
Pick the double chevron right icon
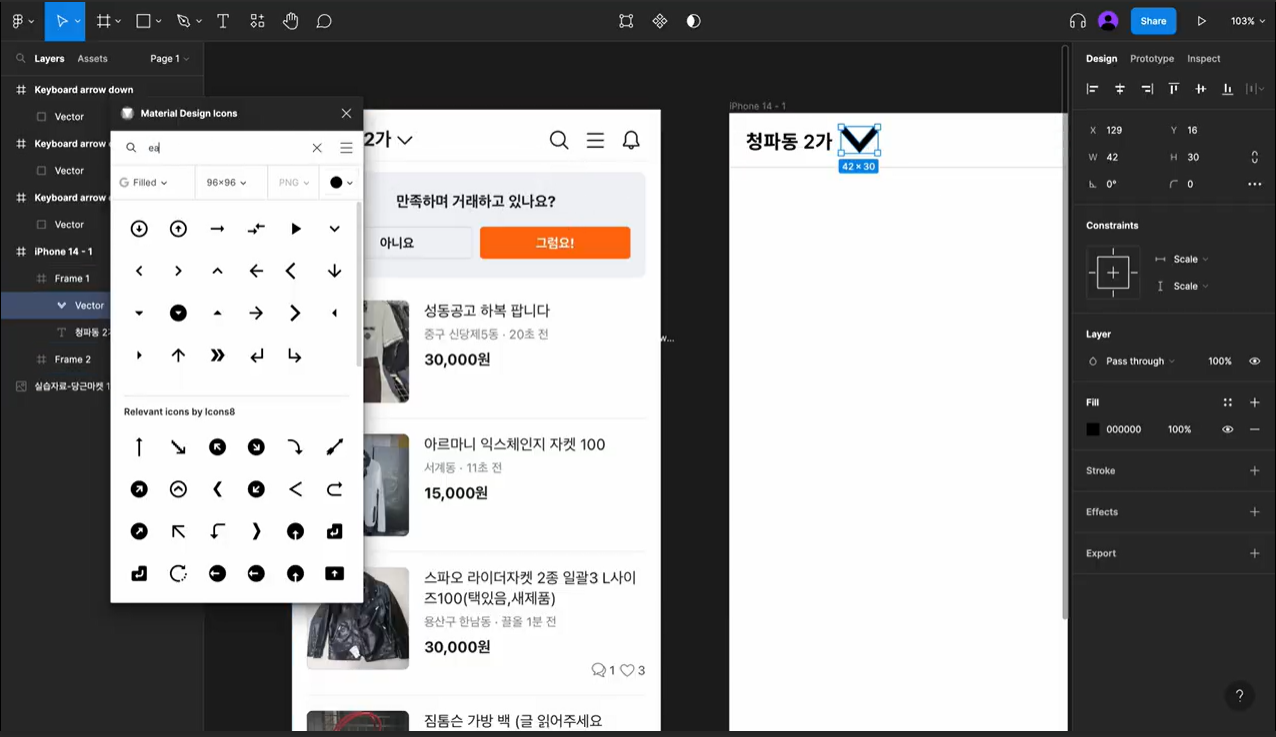click(217, 356)
